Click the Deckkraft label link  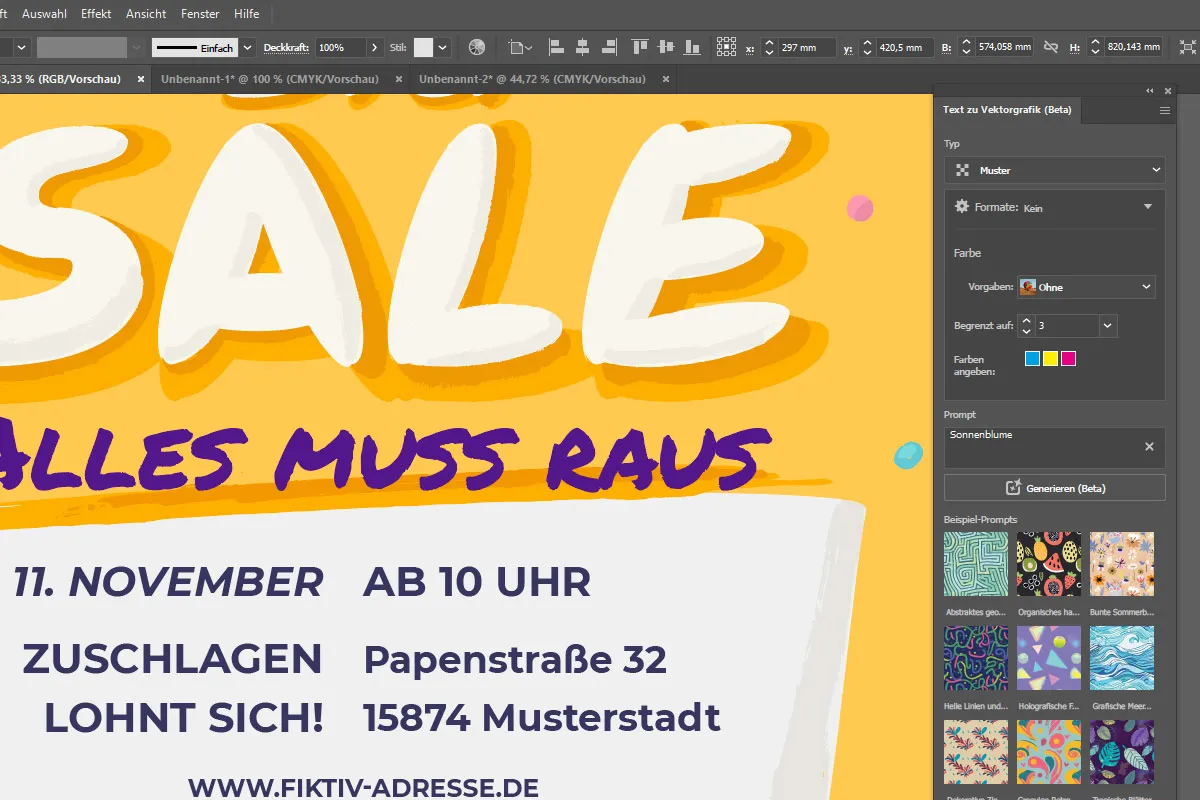(x=286, y=47)
